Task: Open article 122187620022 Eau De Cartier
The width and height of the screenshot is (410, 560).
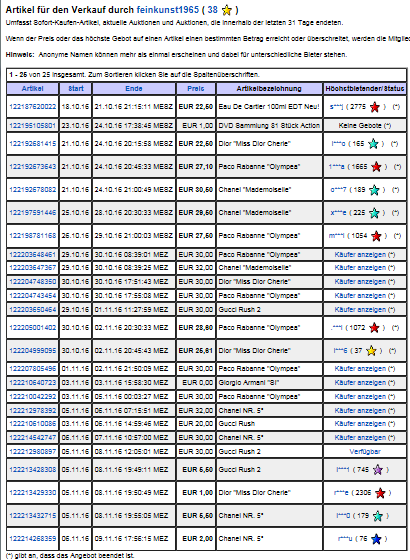Action: tap(32, 106)
